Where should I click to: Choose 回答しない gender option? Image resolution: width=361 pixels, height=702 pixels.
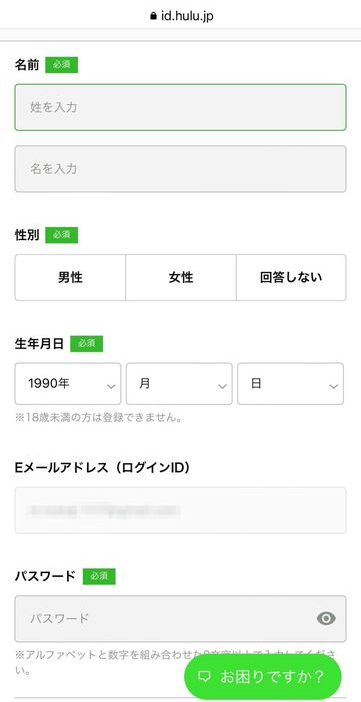291,278
